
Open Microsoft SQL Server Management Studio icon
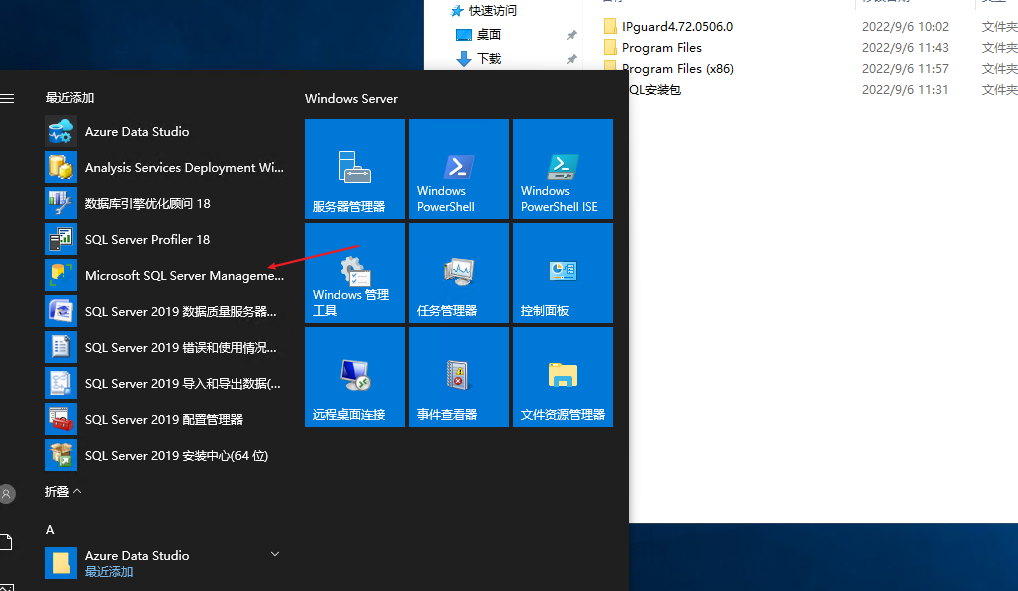coord(61,275)
